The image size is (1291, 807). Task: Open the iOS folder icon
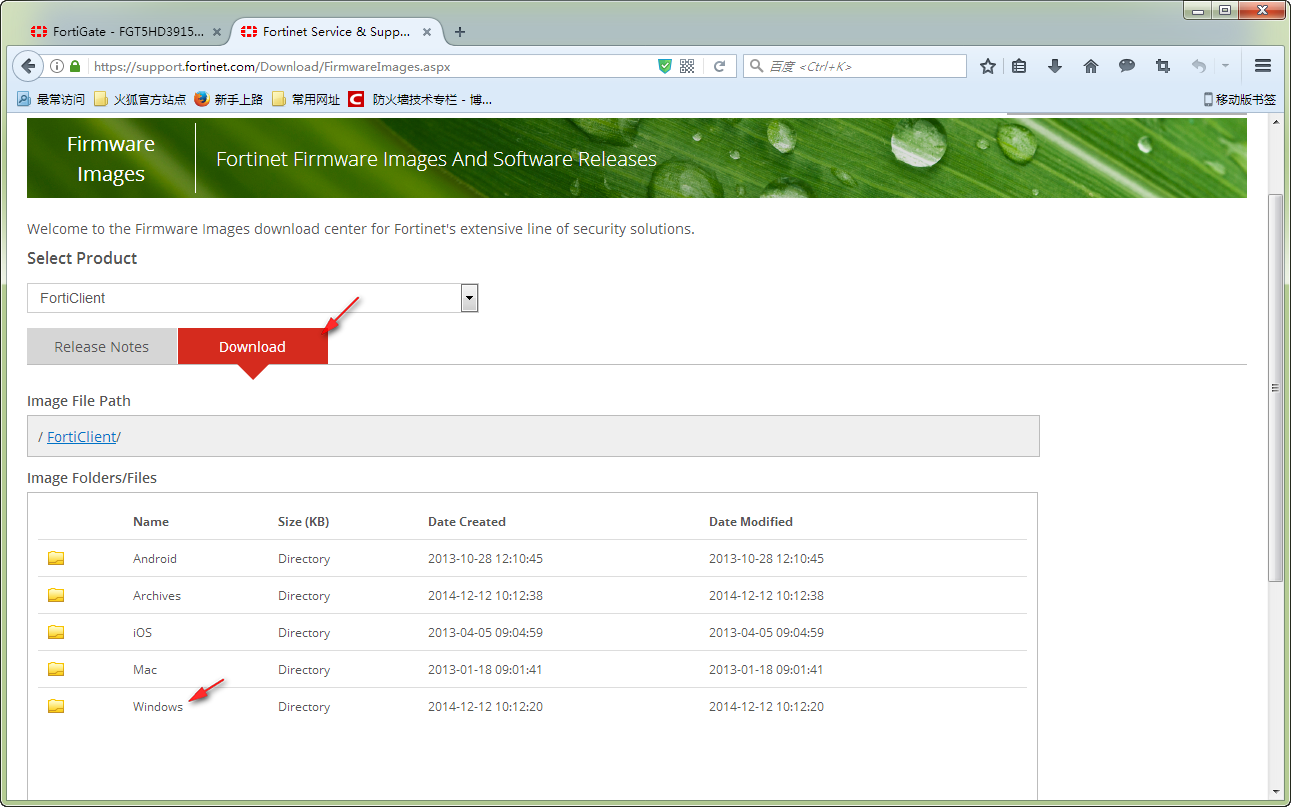coord(56,632)
